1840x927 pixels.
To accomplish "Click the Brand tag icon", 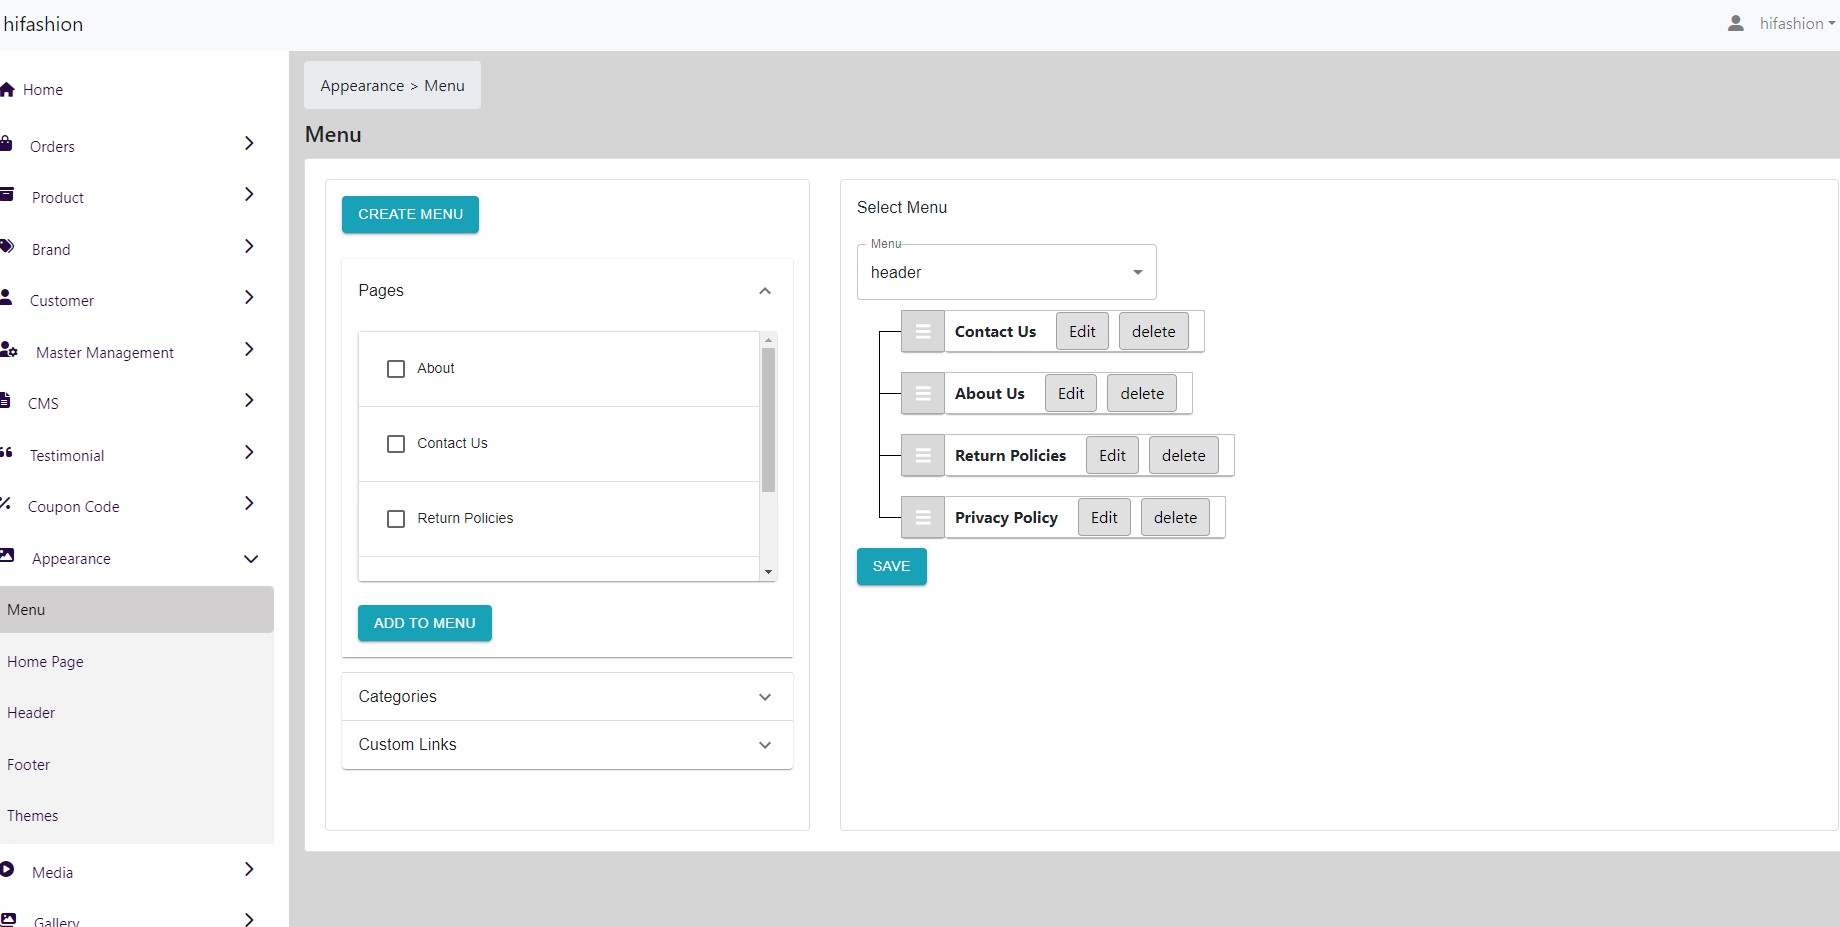I will (7, 246).
